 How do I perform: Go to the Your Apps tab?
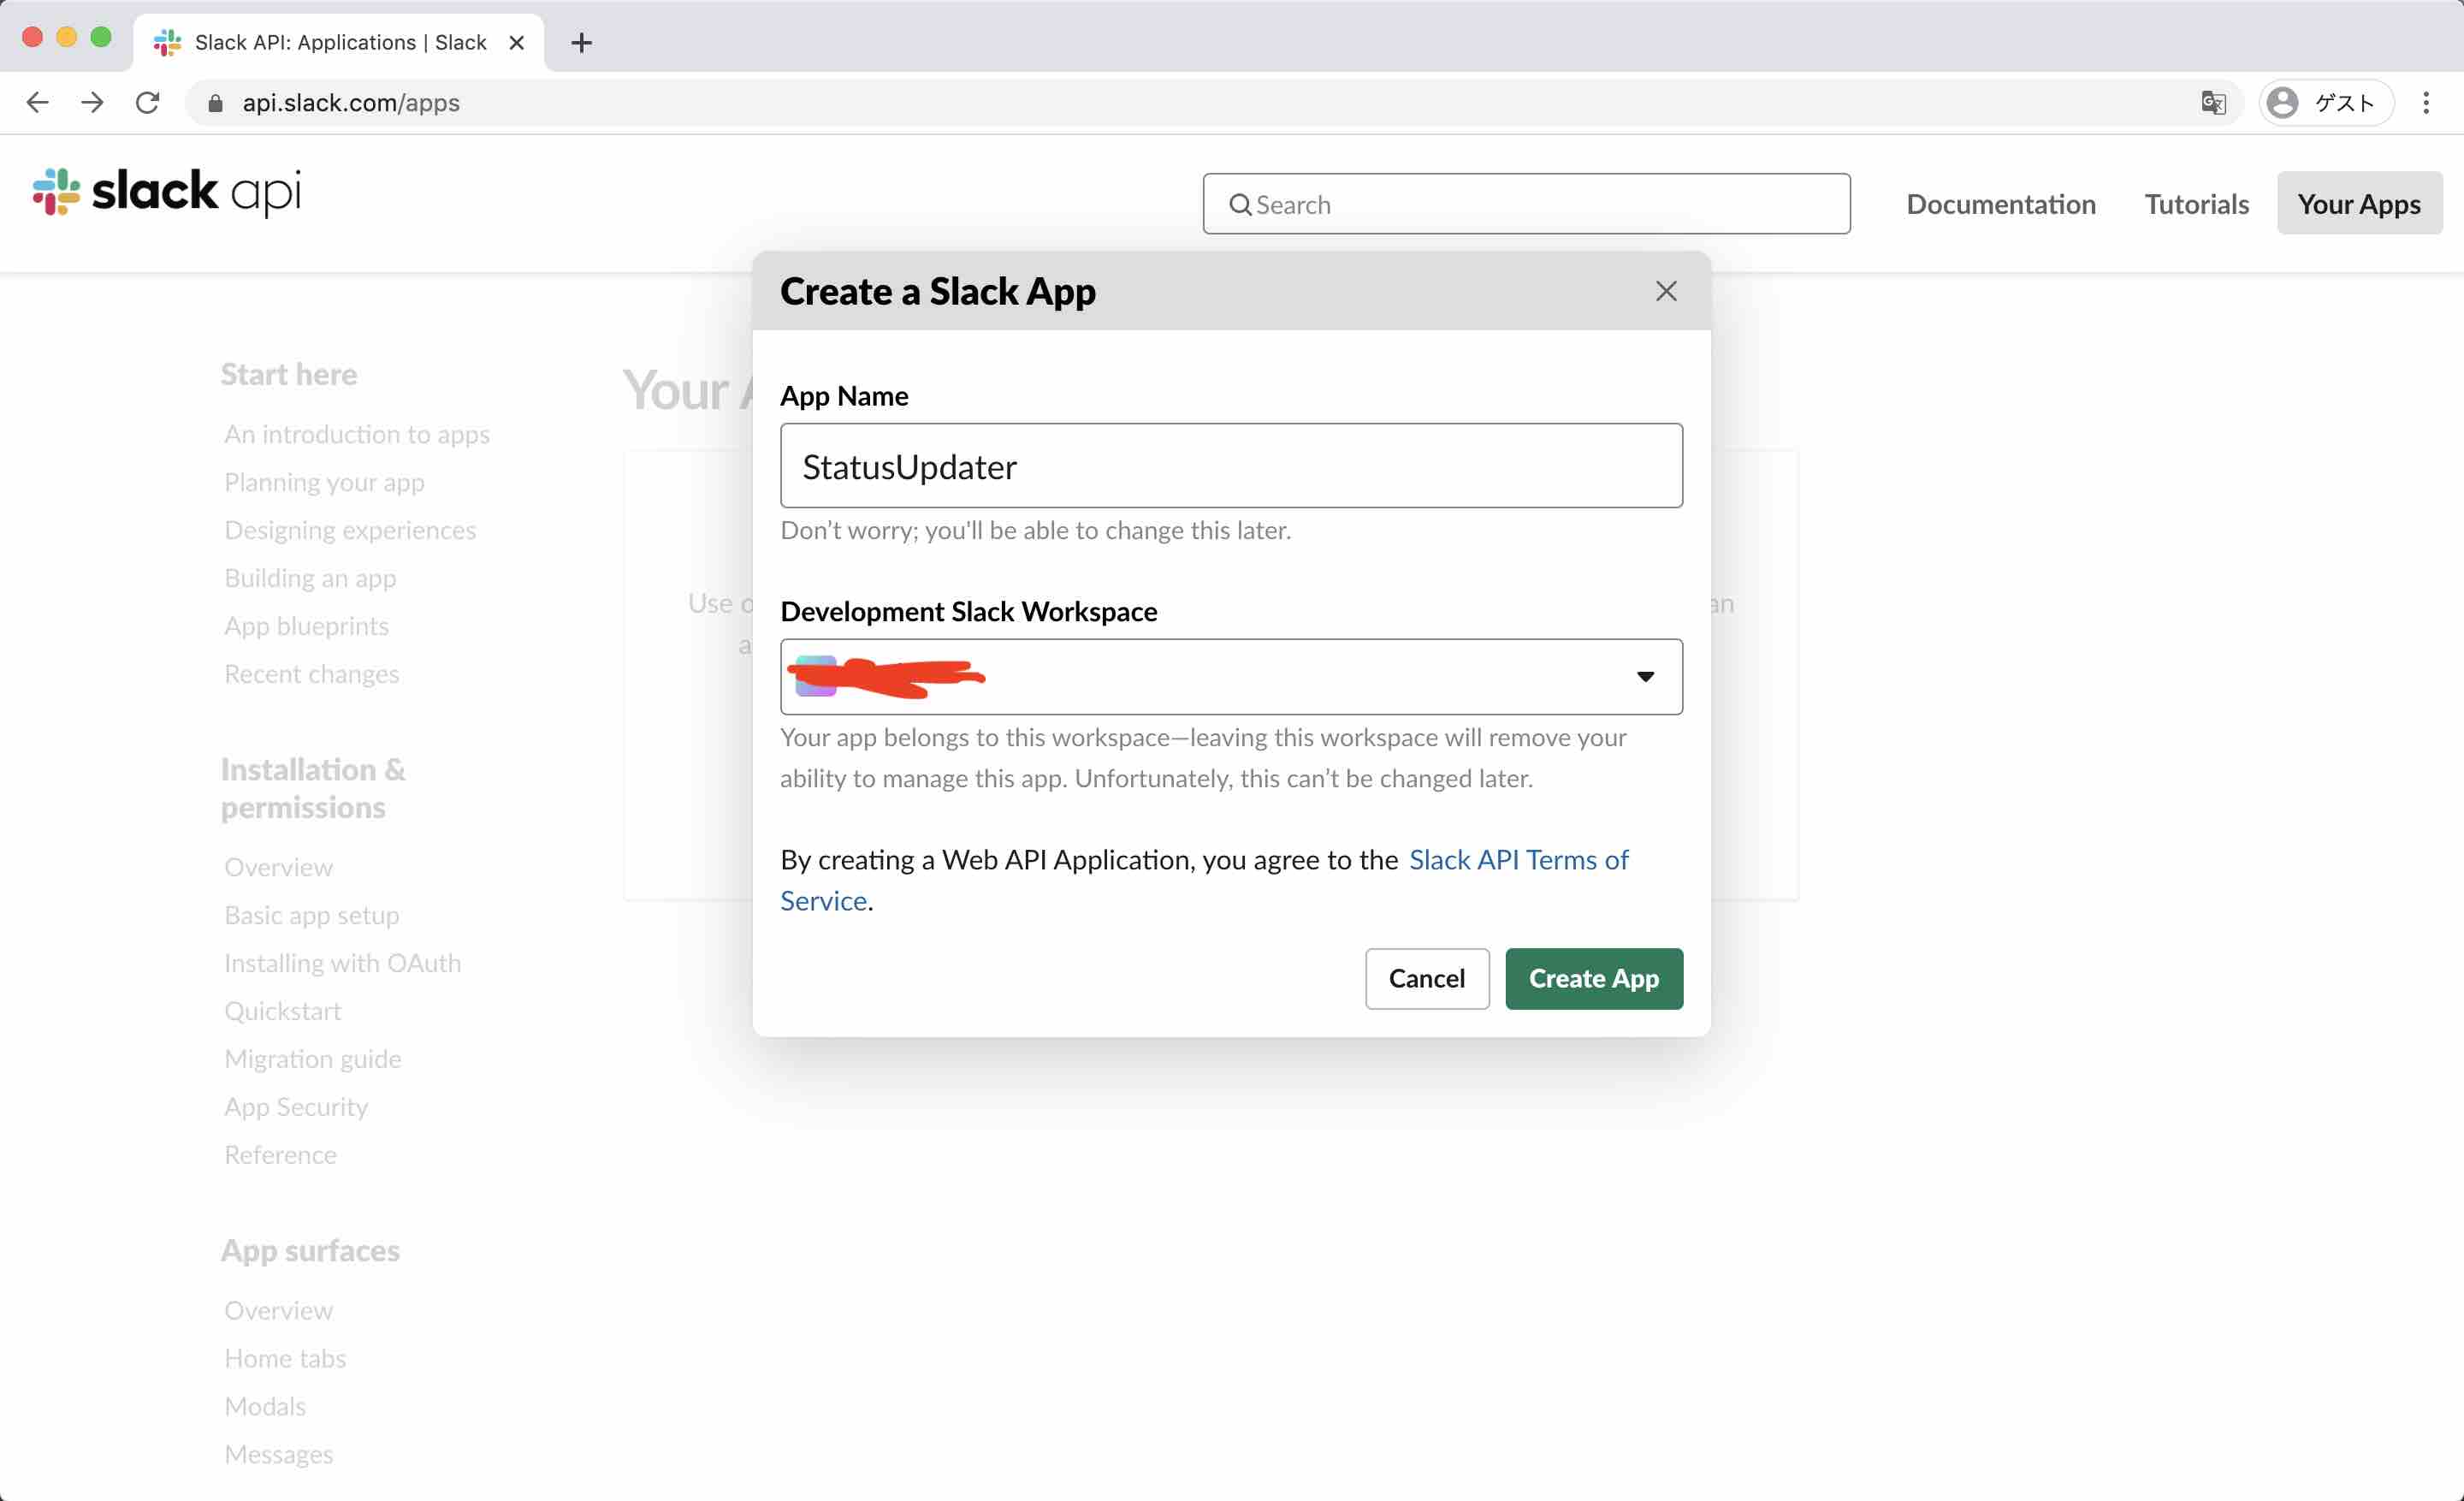[x=2358, y=204]
